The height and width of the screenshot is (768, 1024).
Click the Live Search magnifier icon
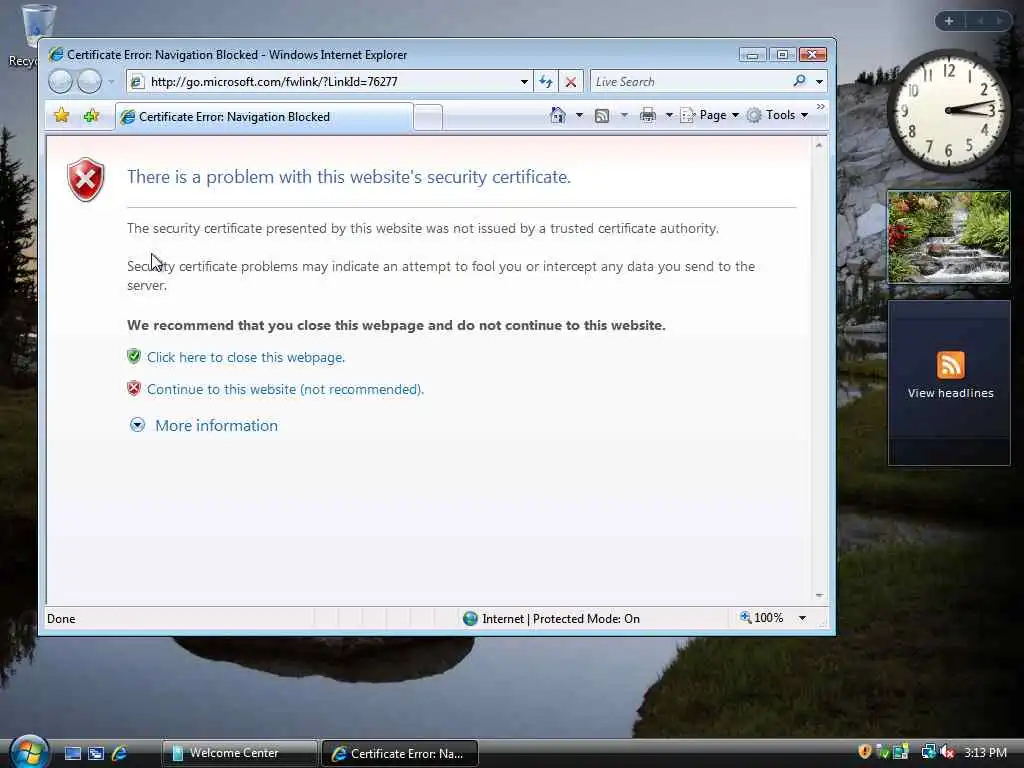(x=799, y=81)
